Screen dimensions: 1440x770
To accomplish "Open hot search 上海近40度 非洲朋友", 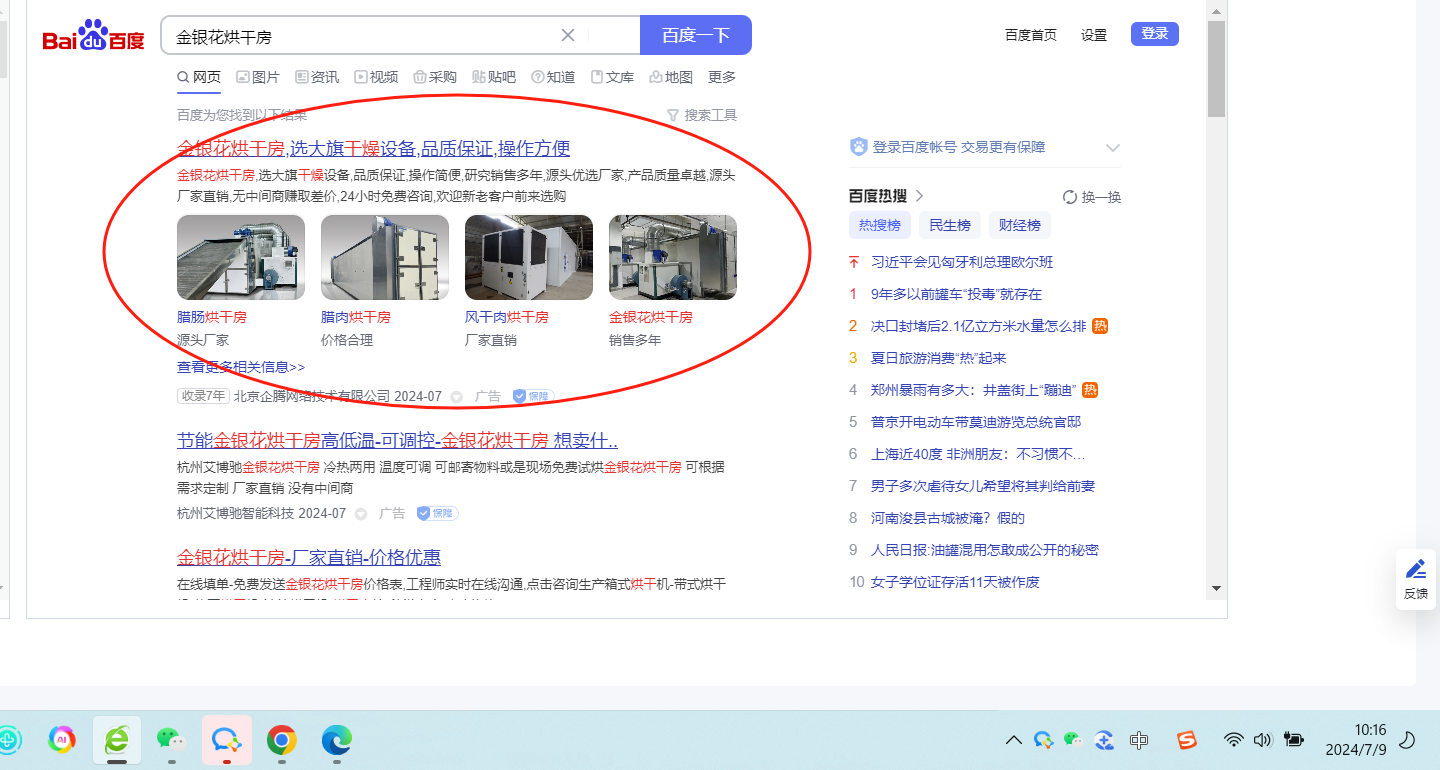I will coord(978,454).
